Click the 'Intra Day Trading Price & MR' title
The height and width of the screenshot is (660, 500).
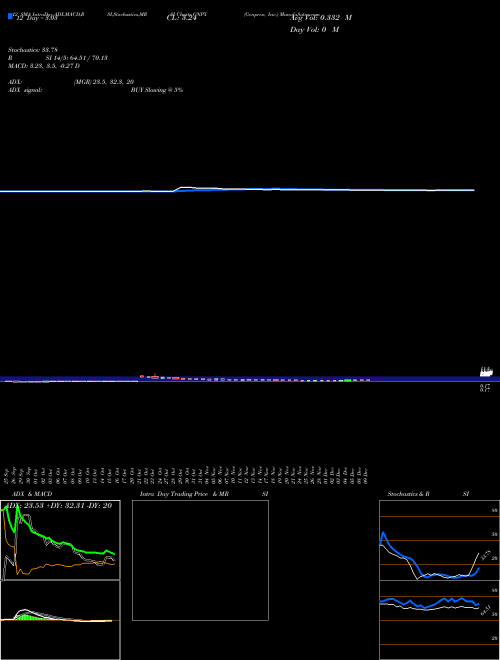pyautogui.click(x=184, y=494)
